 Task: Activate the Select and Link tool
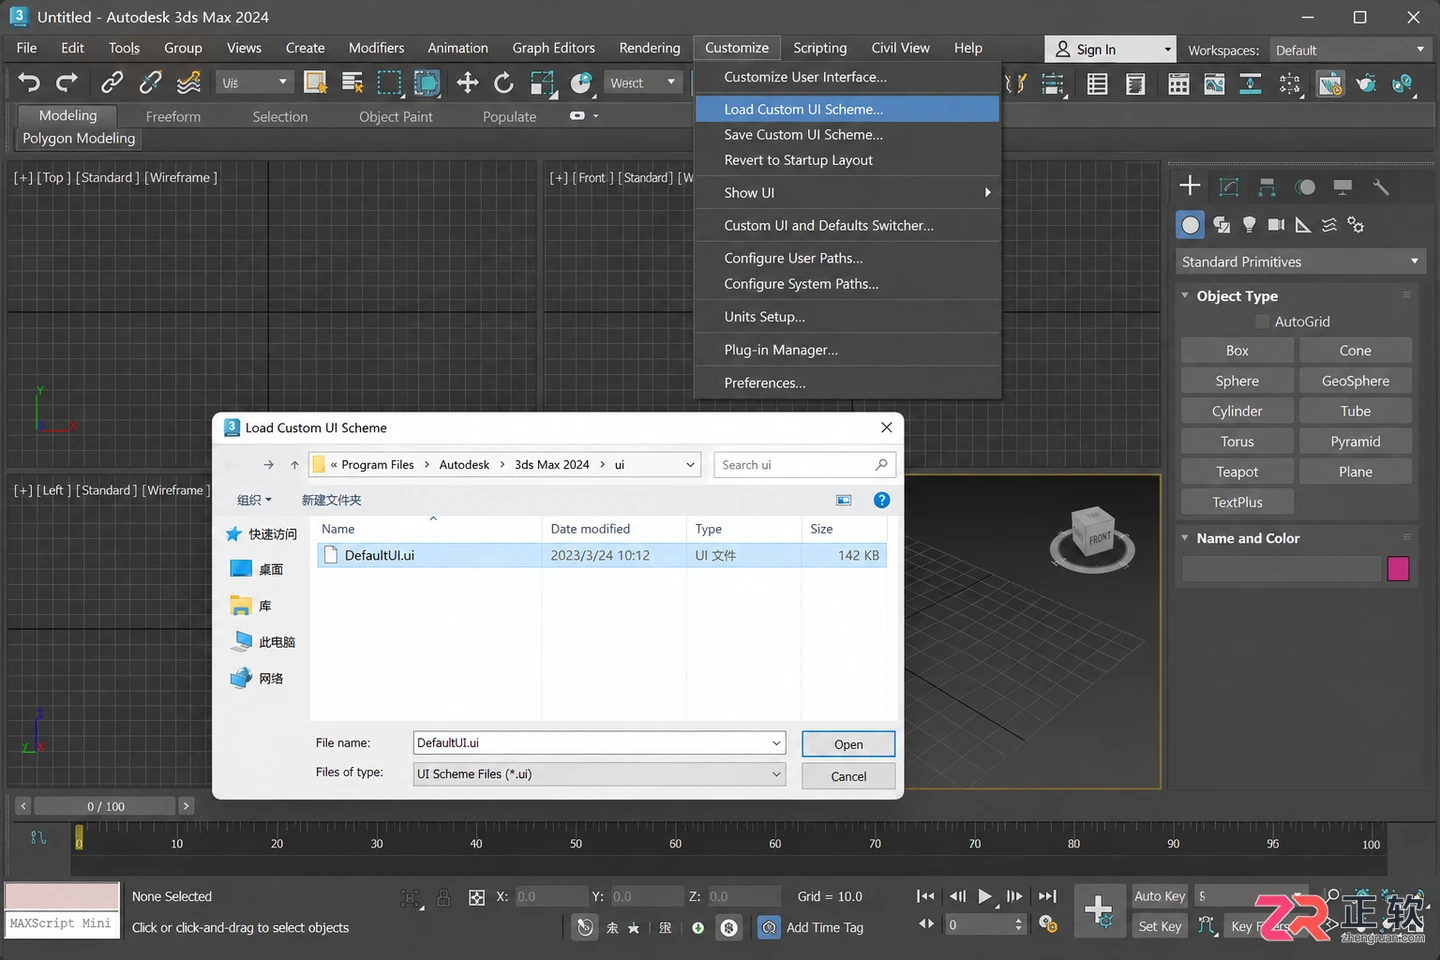(x=112, y=83)
